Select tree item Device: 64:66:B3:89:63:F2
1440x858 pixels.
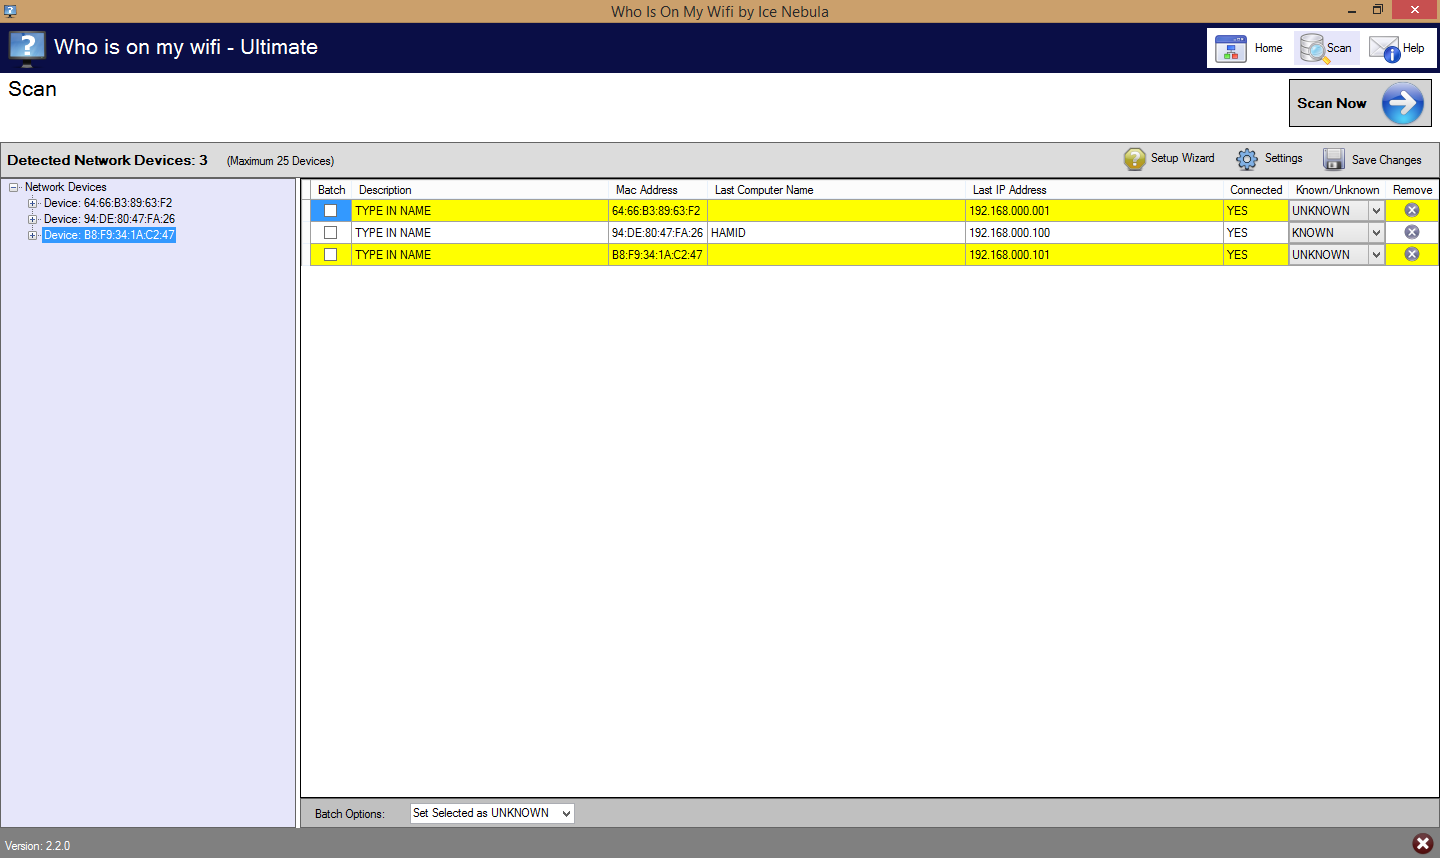coord(108,203)
